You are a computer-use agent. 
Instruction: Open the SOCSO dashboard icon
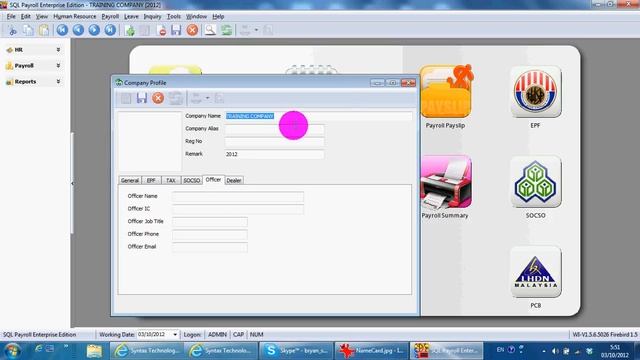[536, 182]
